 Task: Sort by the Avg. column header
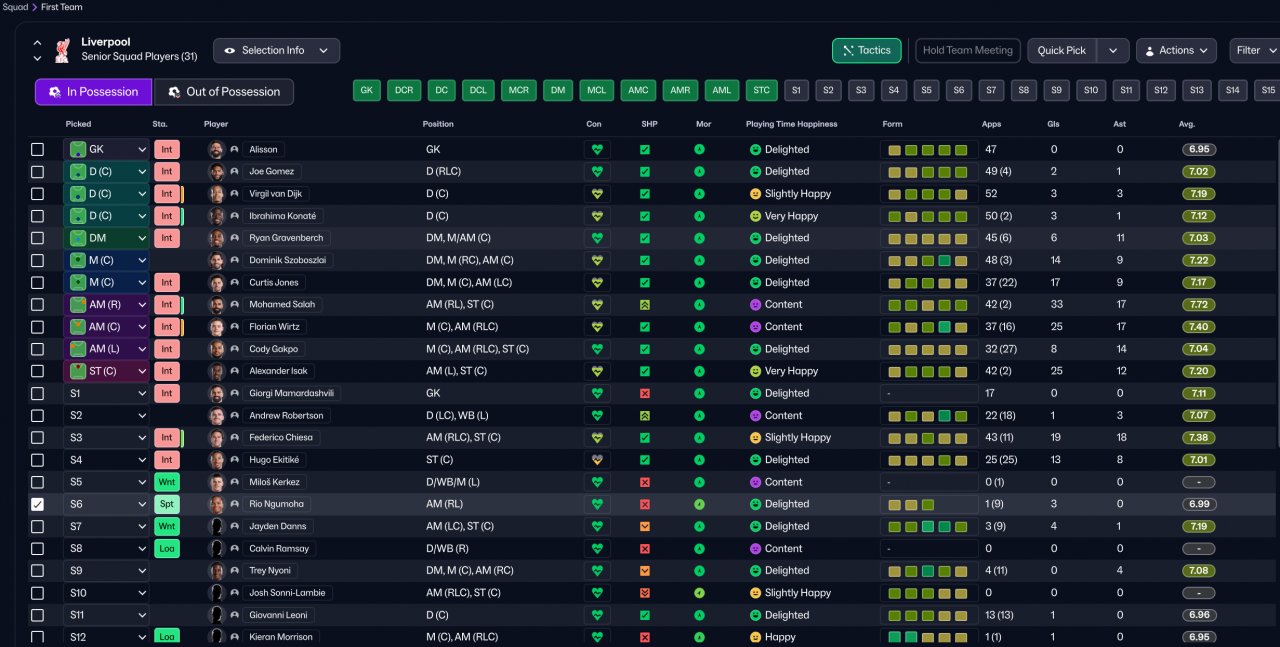(1187, 124)
